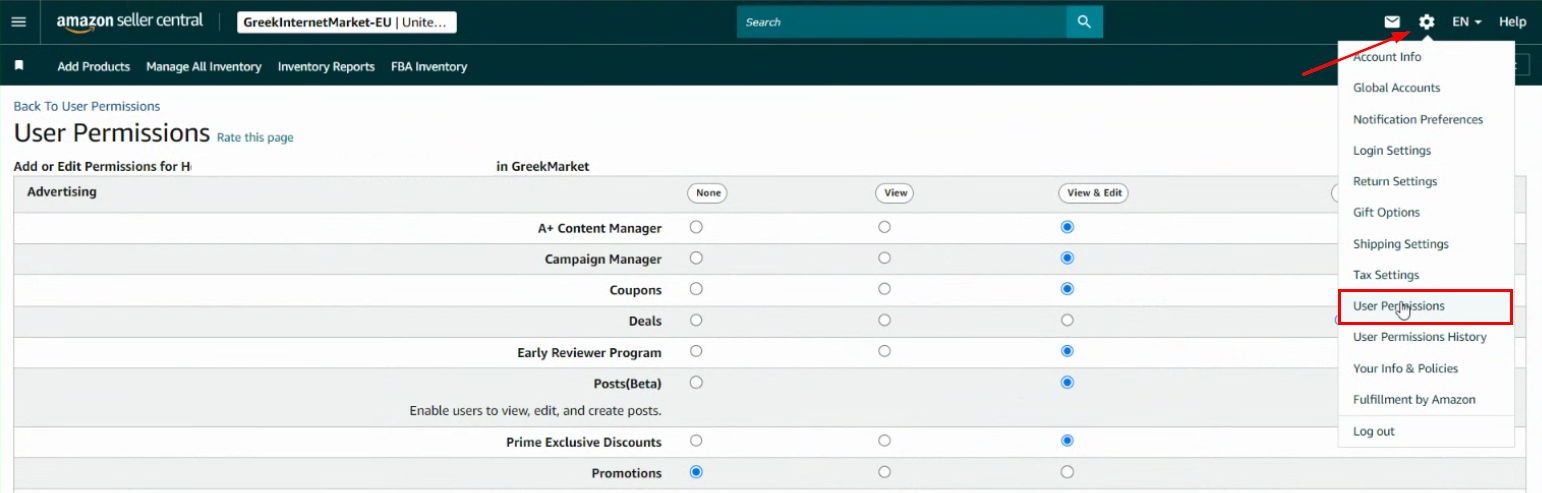Click Log out in the menu
This screenshot has width=1542, height=493.
1373,431
